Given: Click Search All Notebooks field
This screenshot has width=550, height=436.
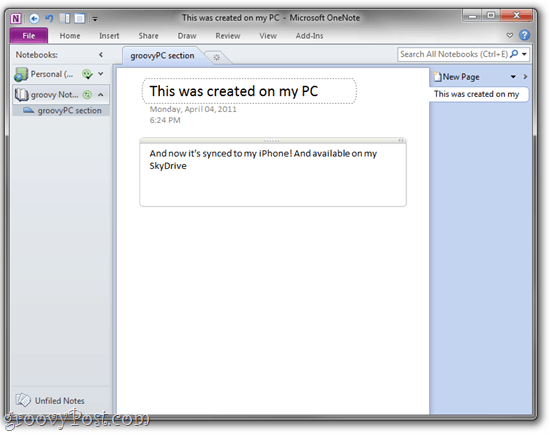Looking at the screenshot, I should click(x=454, y=54).
